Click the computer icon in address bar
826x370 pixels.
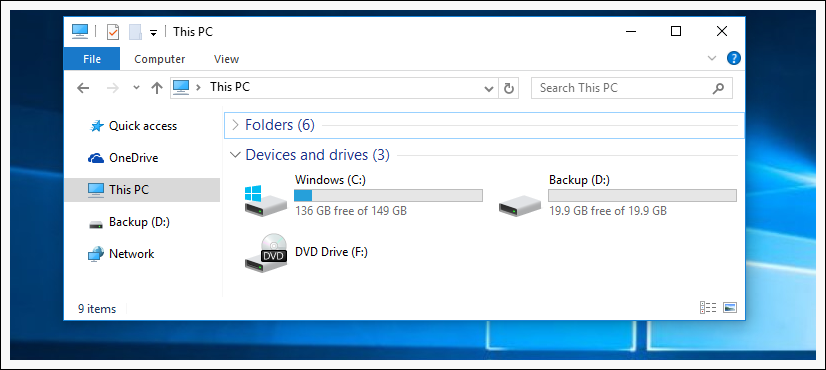(181, 87)
